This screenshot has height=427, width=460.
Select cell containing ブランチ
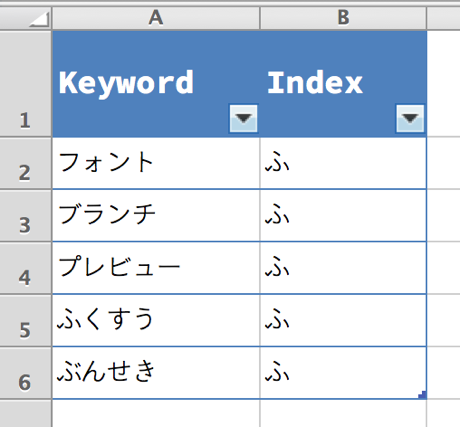(x=156, y=216)
